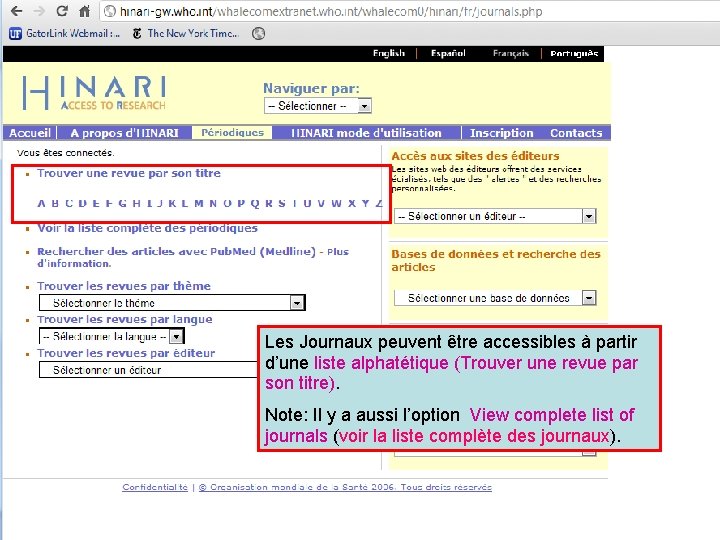Browse journals starting with letter M
Viewport: 720px width, 540px height.
tap(199, 203)
